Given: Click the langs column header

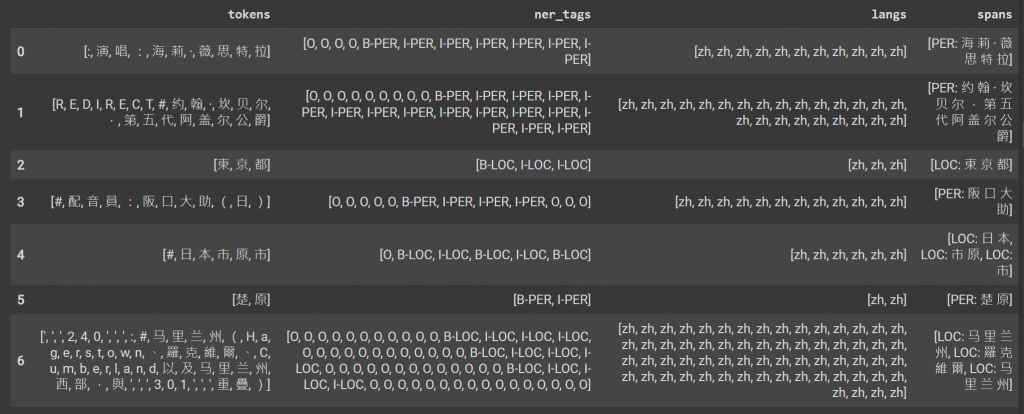Looking at the screenshot, I should [x=888, y=14].
